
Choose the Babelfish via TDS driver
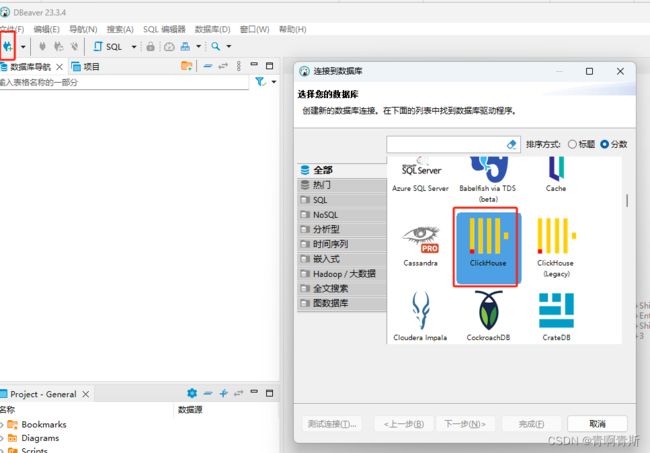pos(488,180)
